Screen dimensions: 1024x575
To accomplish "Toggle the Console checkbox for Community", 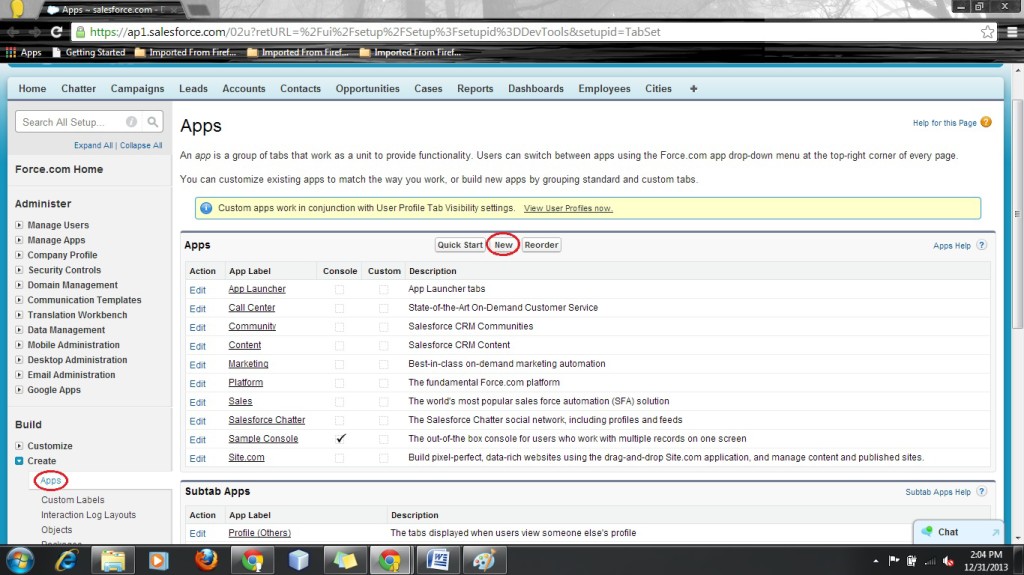I will 340,327.
